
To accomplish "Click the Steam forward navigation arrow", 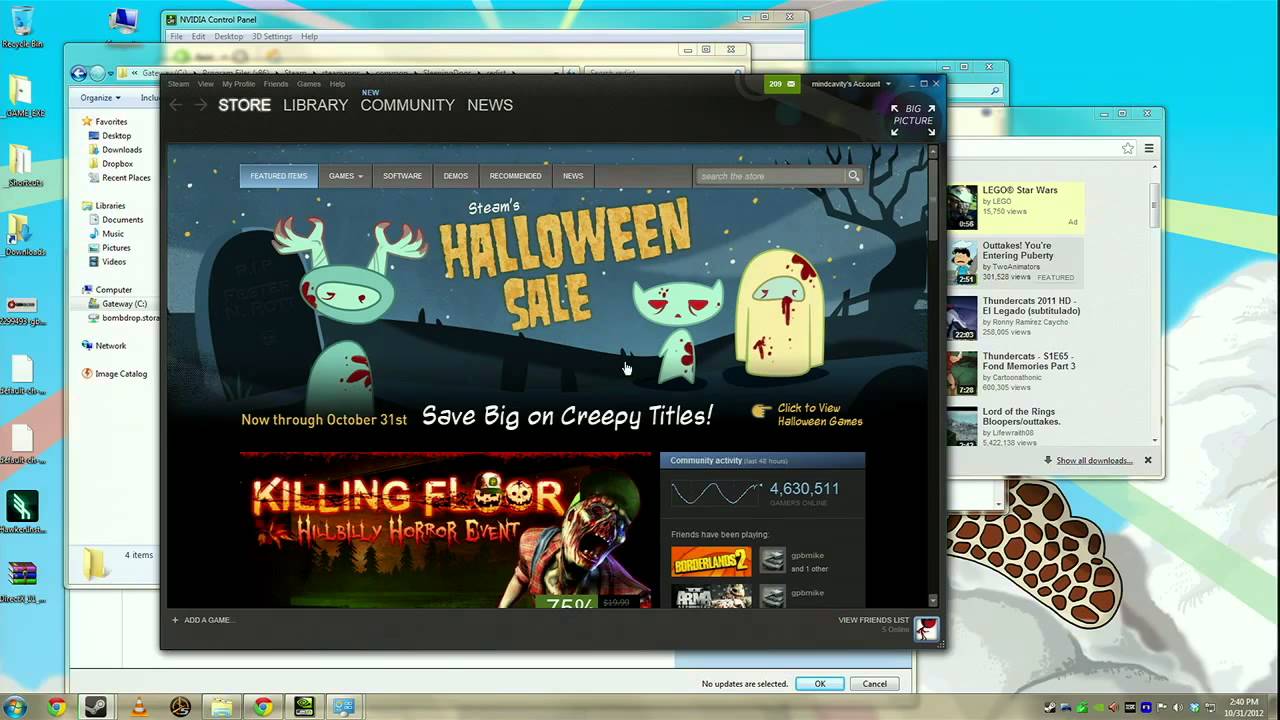I will point(201,105).
